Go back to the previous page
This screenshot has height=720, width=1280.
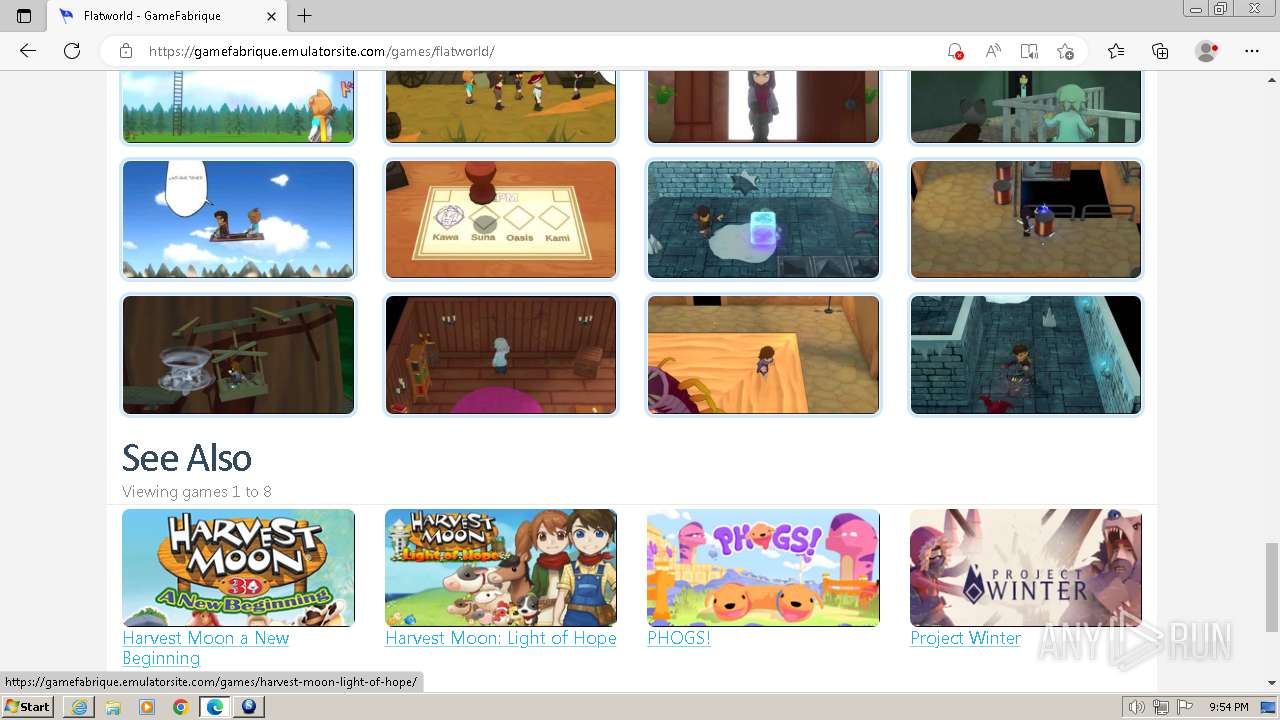point(28,51)
